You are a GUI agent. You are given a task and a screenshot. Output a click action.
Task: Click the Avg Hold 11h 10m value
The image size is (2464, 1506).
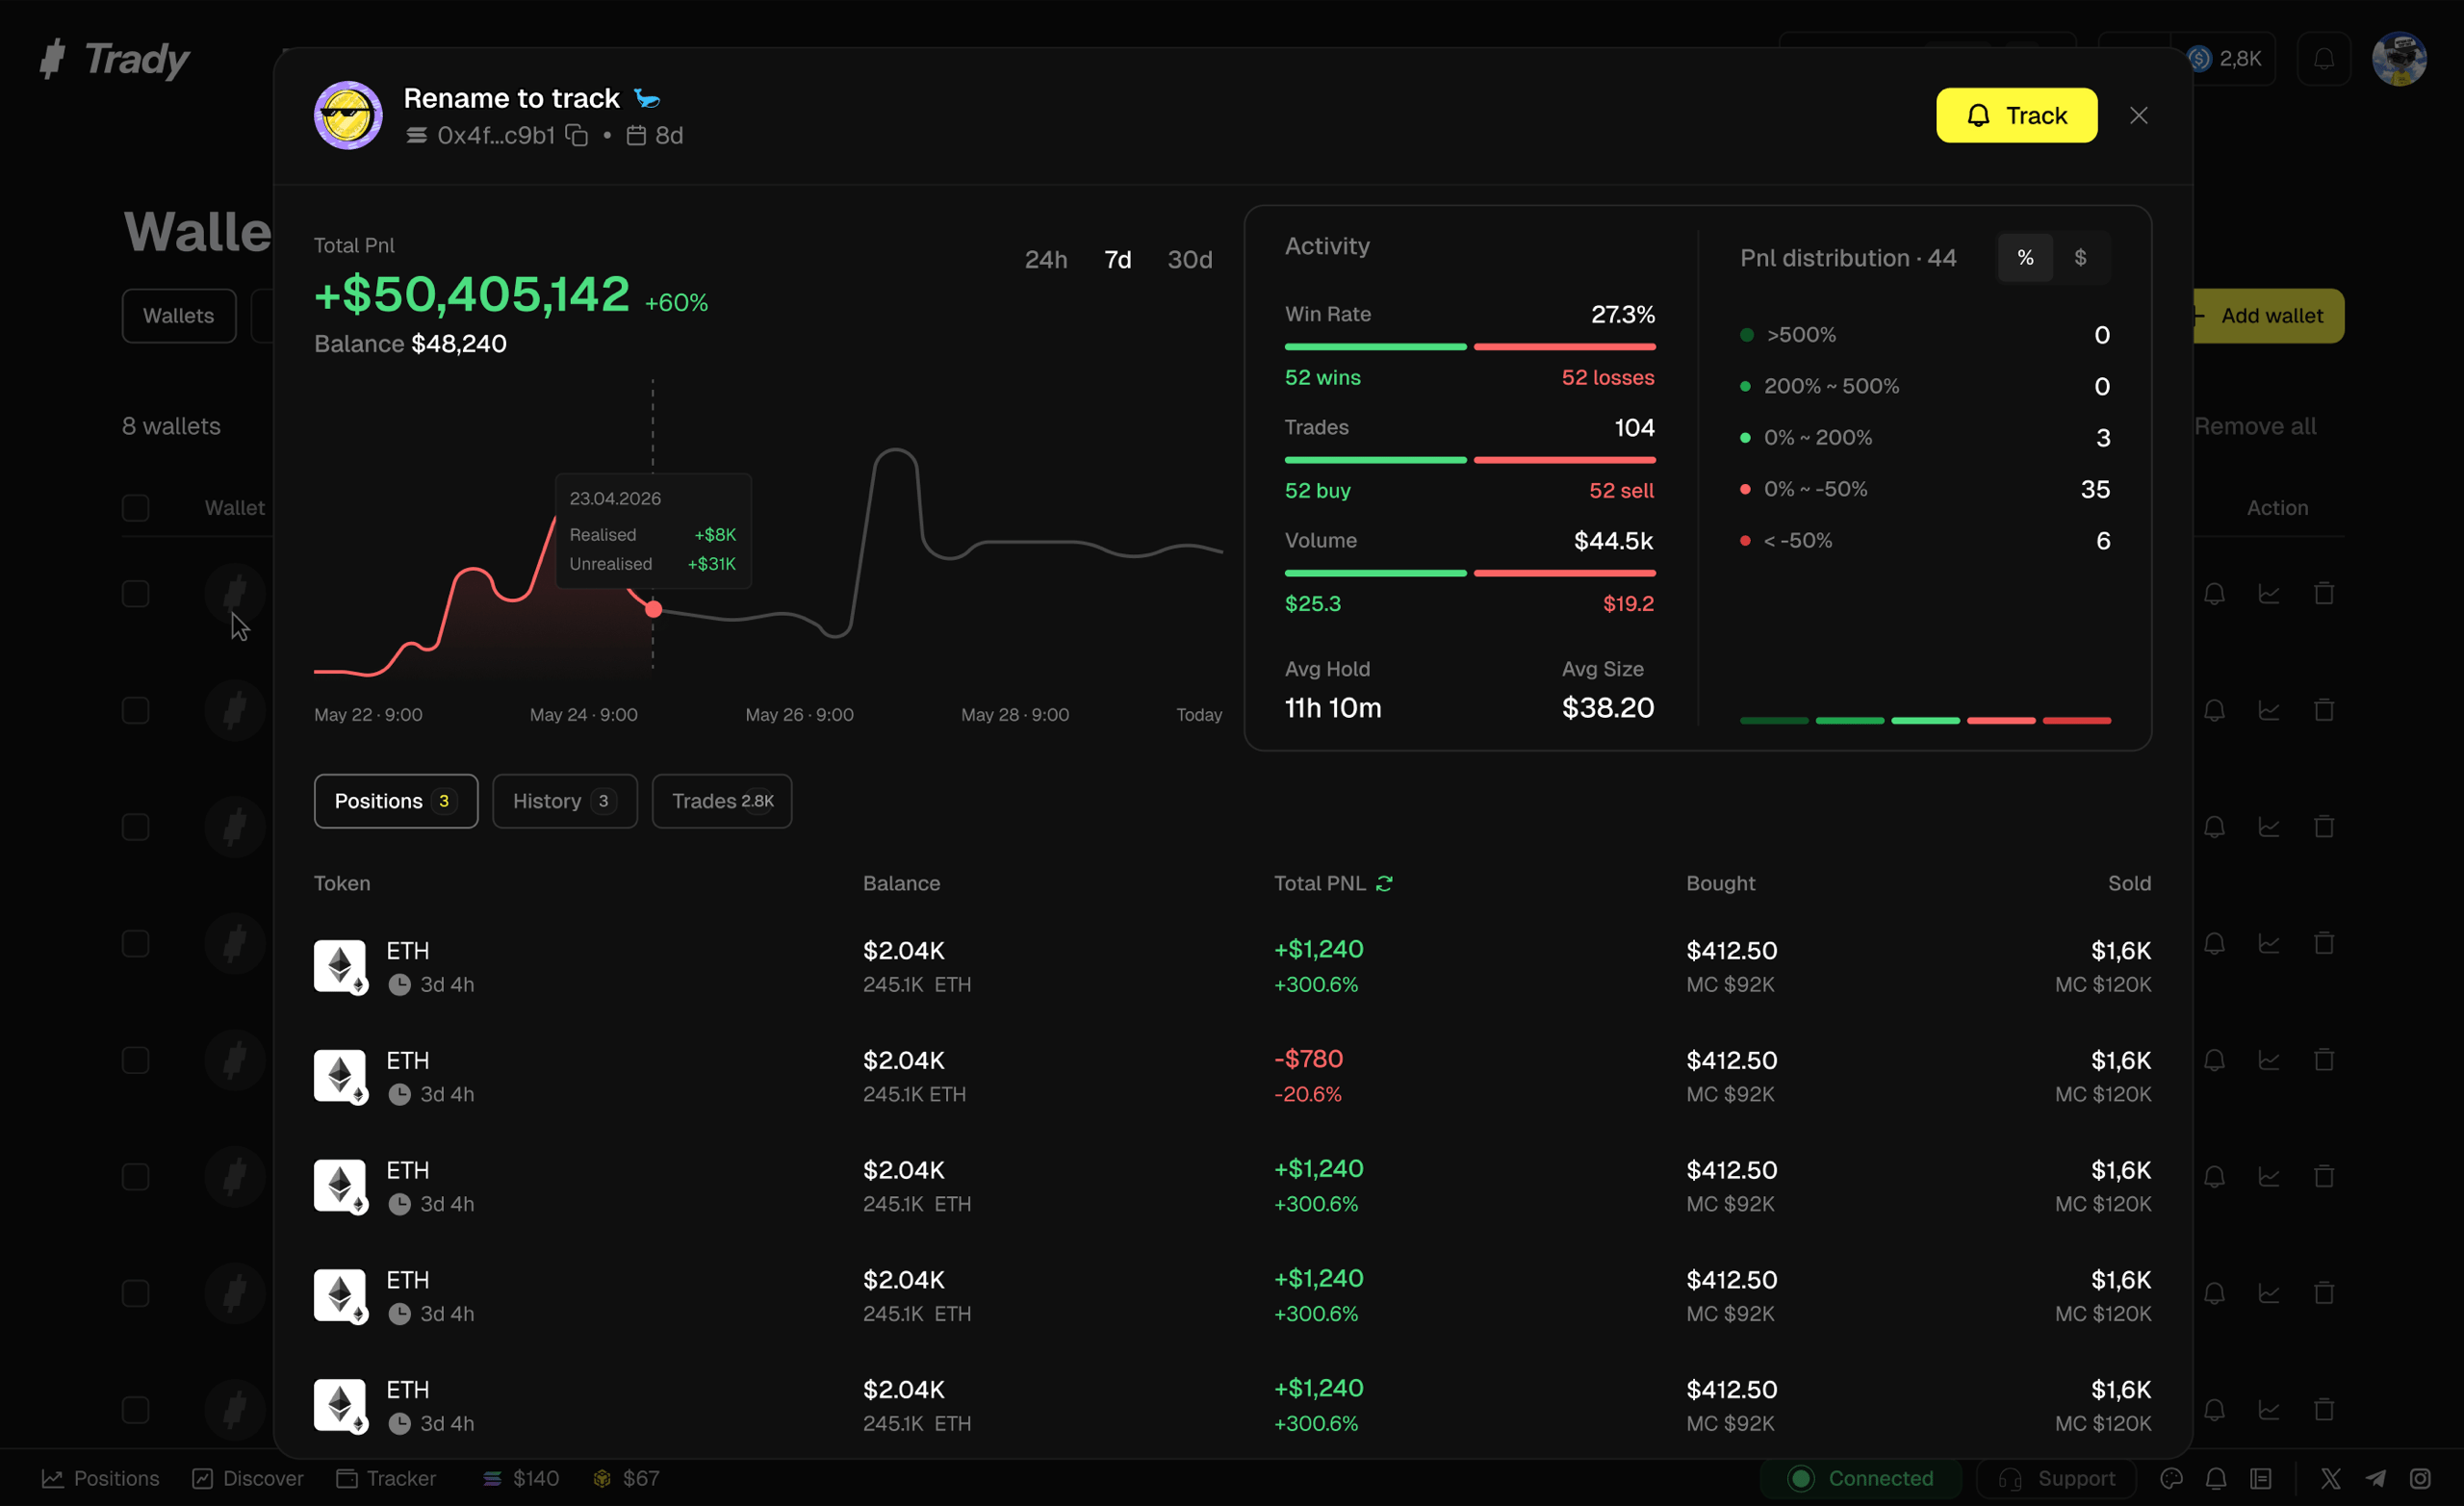(1333, 708)
